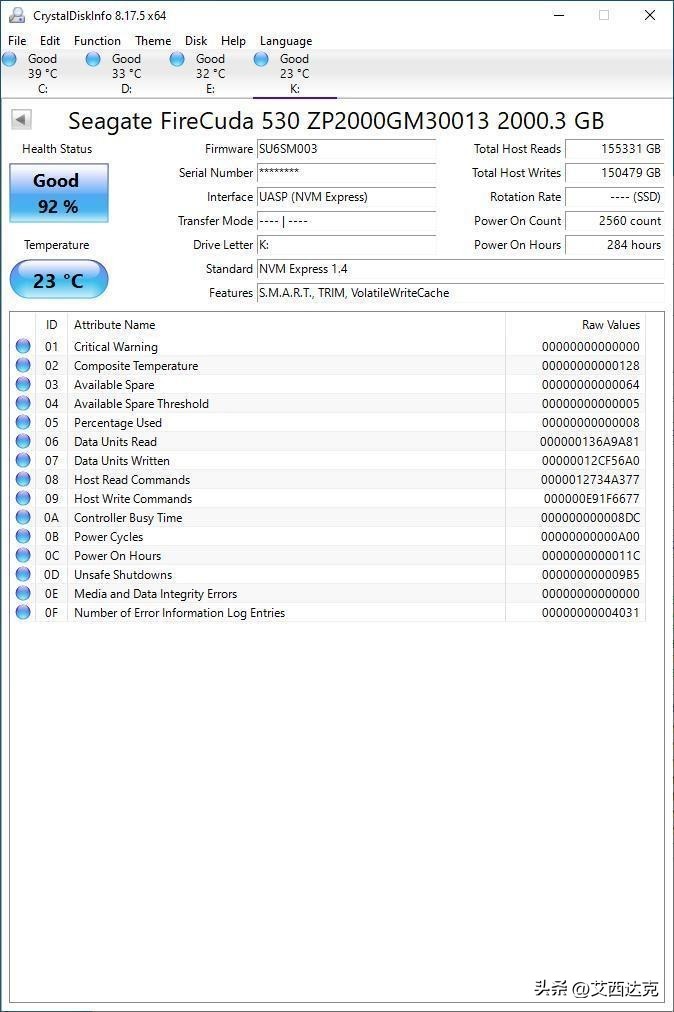Open the Function menu
Viewport: 674px width, 1012px height.
pos(97,40)
